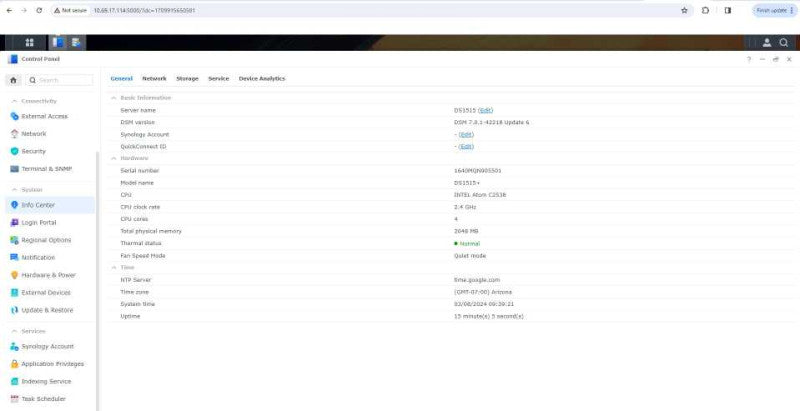
Task: Select the 2.4 GHz clock rate
Action: (464, 207)
